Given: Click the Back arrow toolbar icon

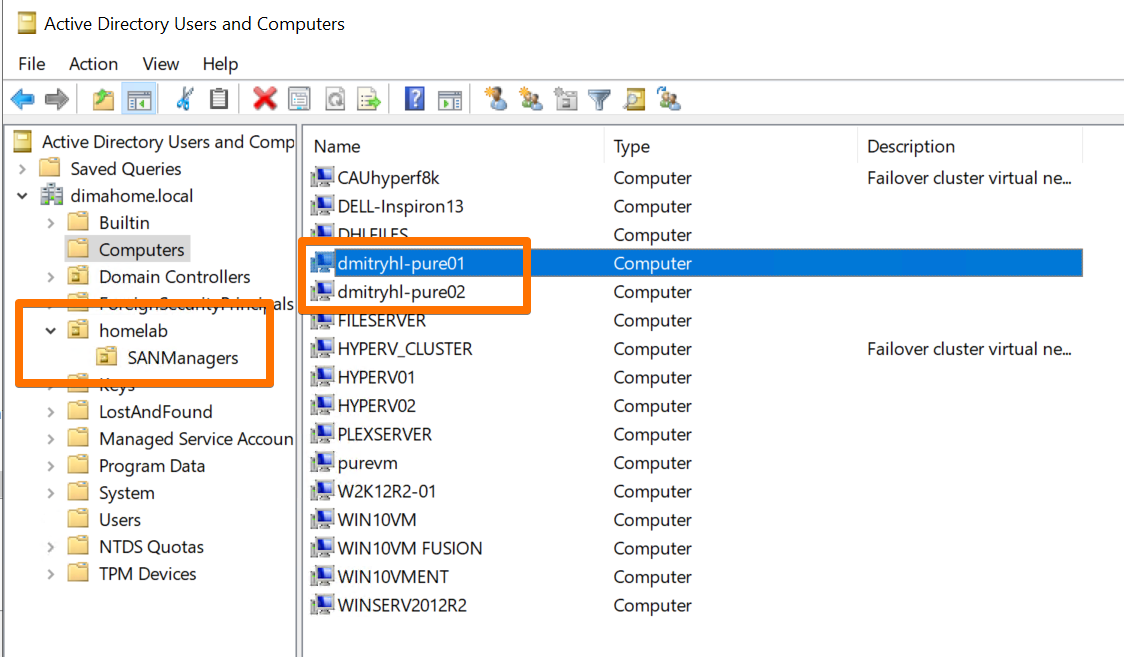Looking at the screenshot, I should tap(22, 99).
